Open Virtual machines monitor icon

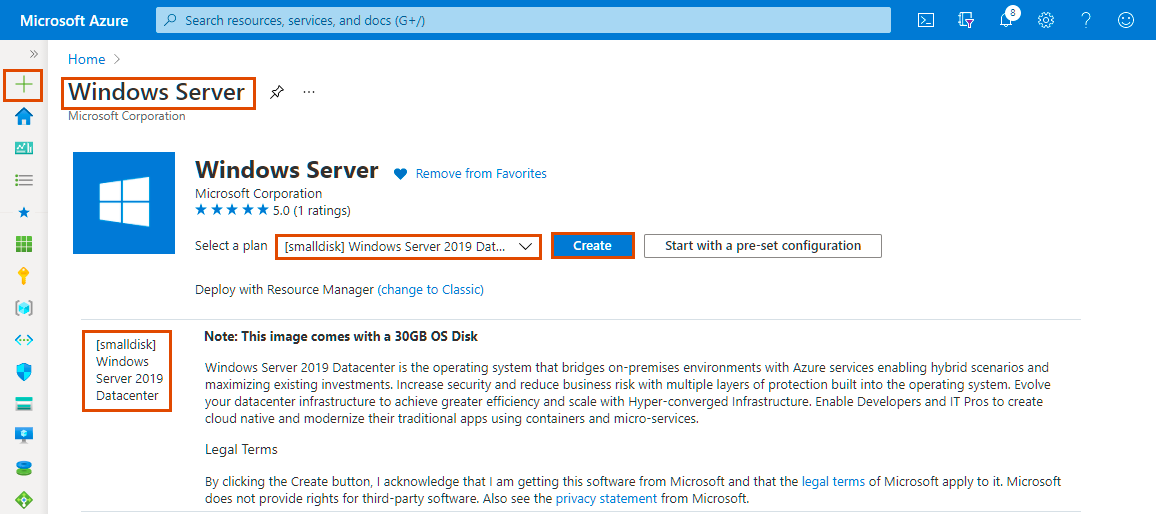pos(24,436)
